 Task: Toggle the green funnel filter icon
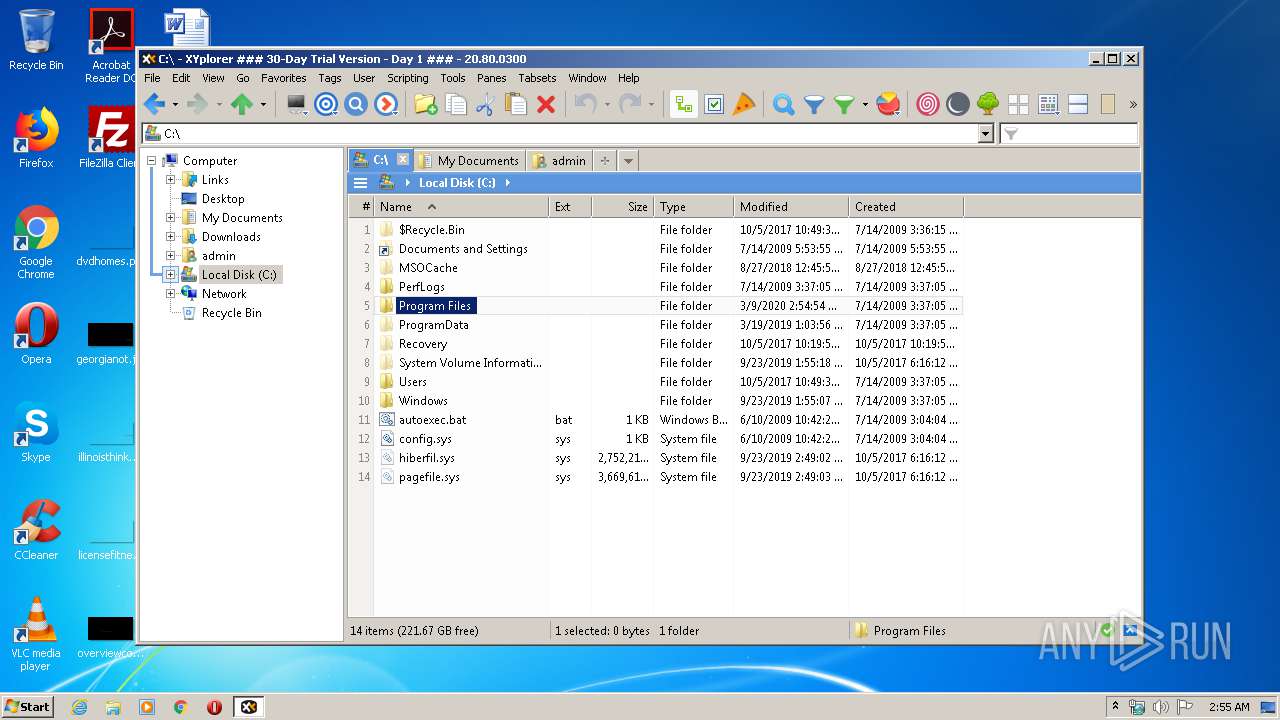[845, 104]
